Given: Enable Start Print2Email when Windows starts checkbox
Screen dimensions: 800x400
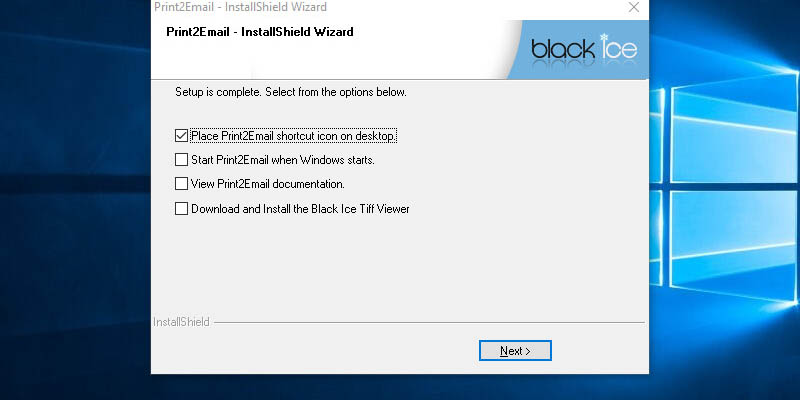Looking at the screenshot, I should point(181,159).
